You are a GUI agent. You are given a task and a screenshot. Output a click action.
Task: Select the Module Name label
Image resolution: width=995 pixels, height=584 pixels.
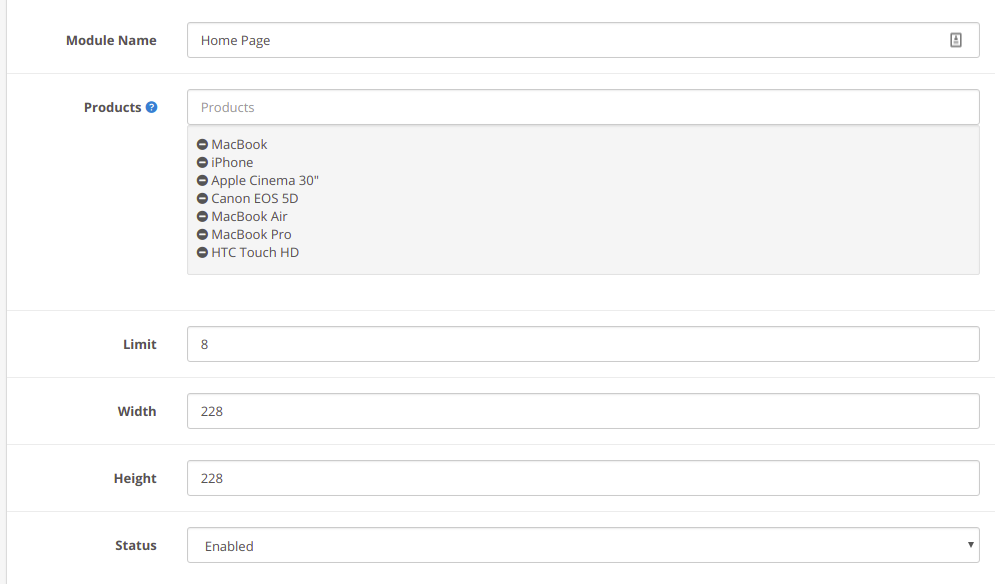click(111, 40)
